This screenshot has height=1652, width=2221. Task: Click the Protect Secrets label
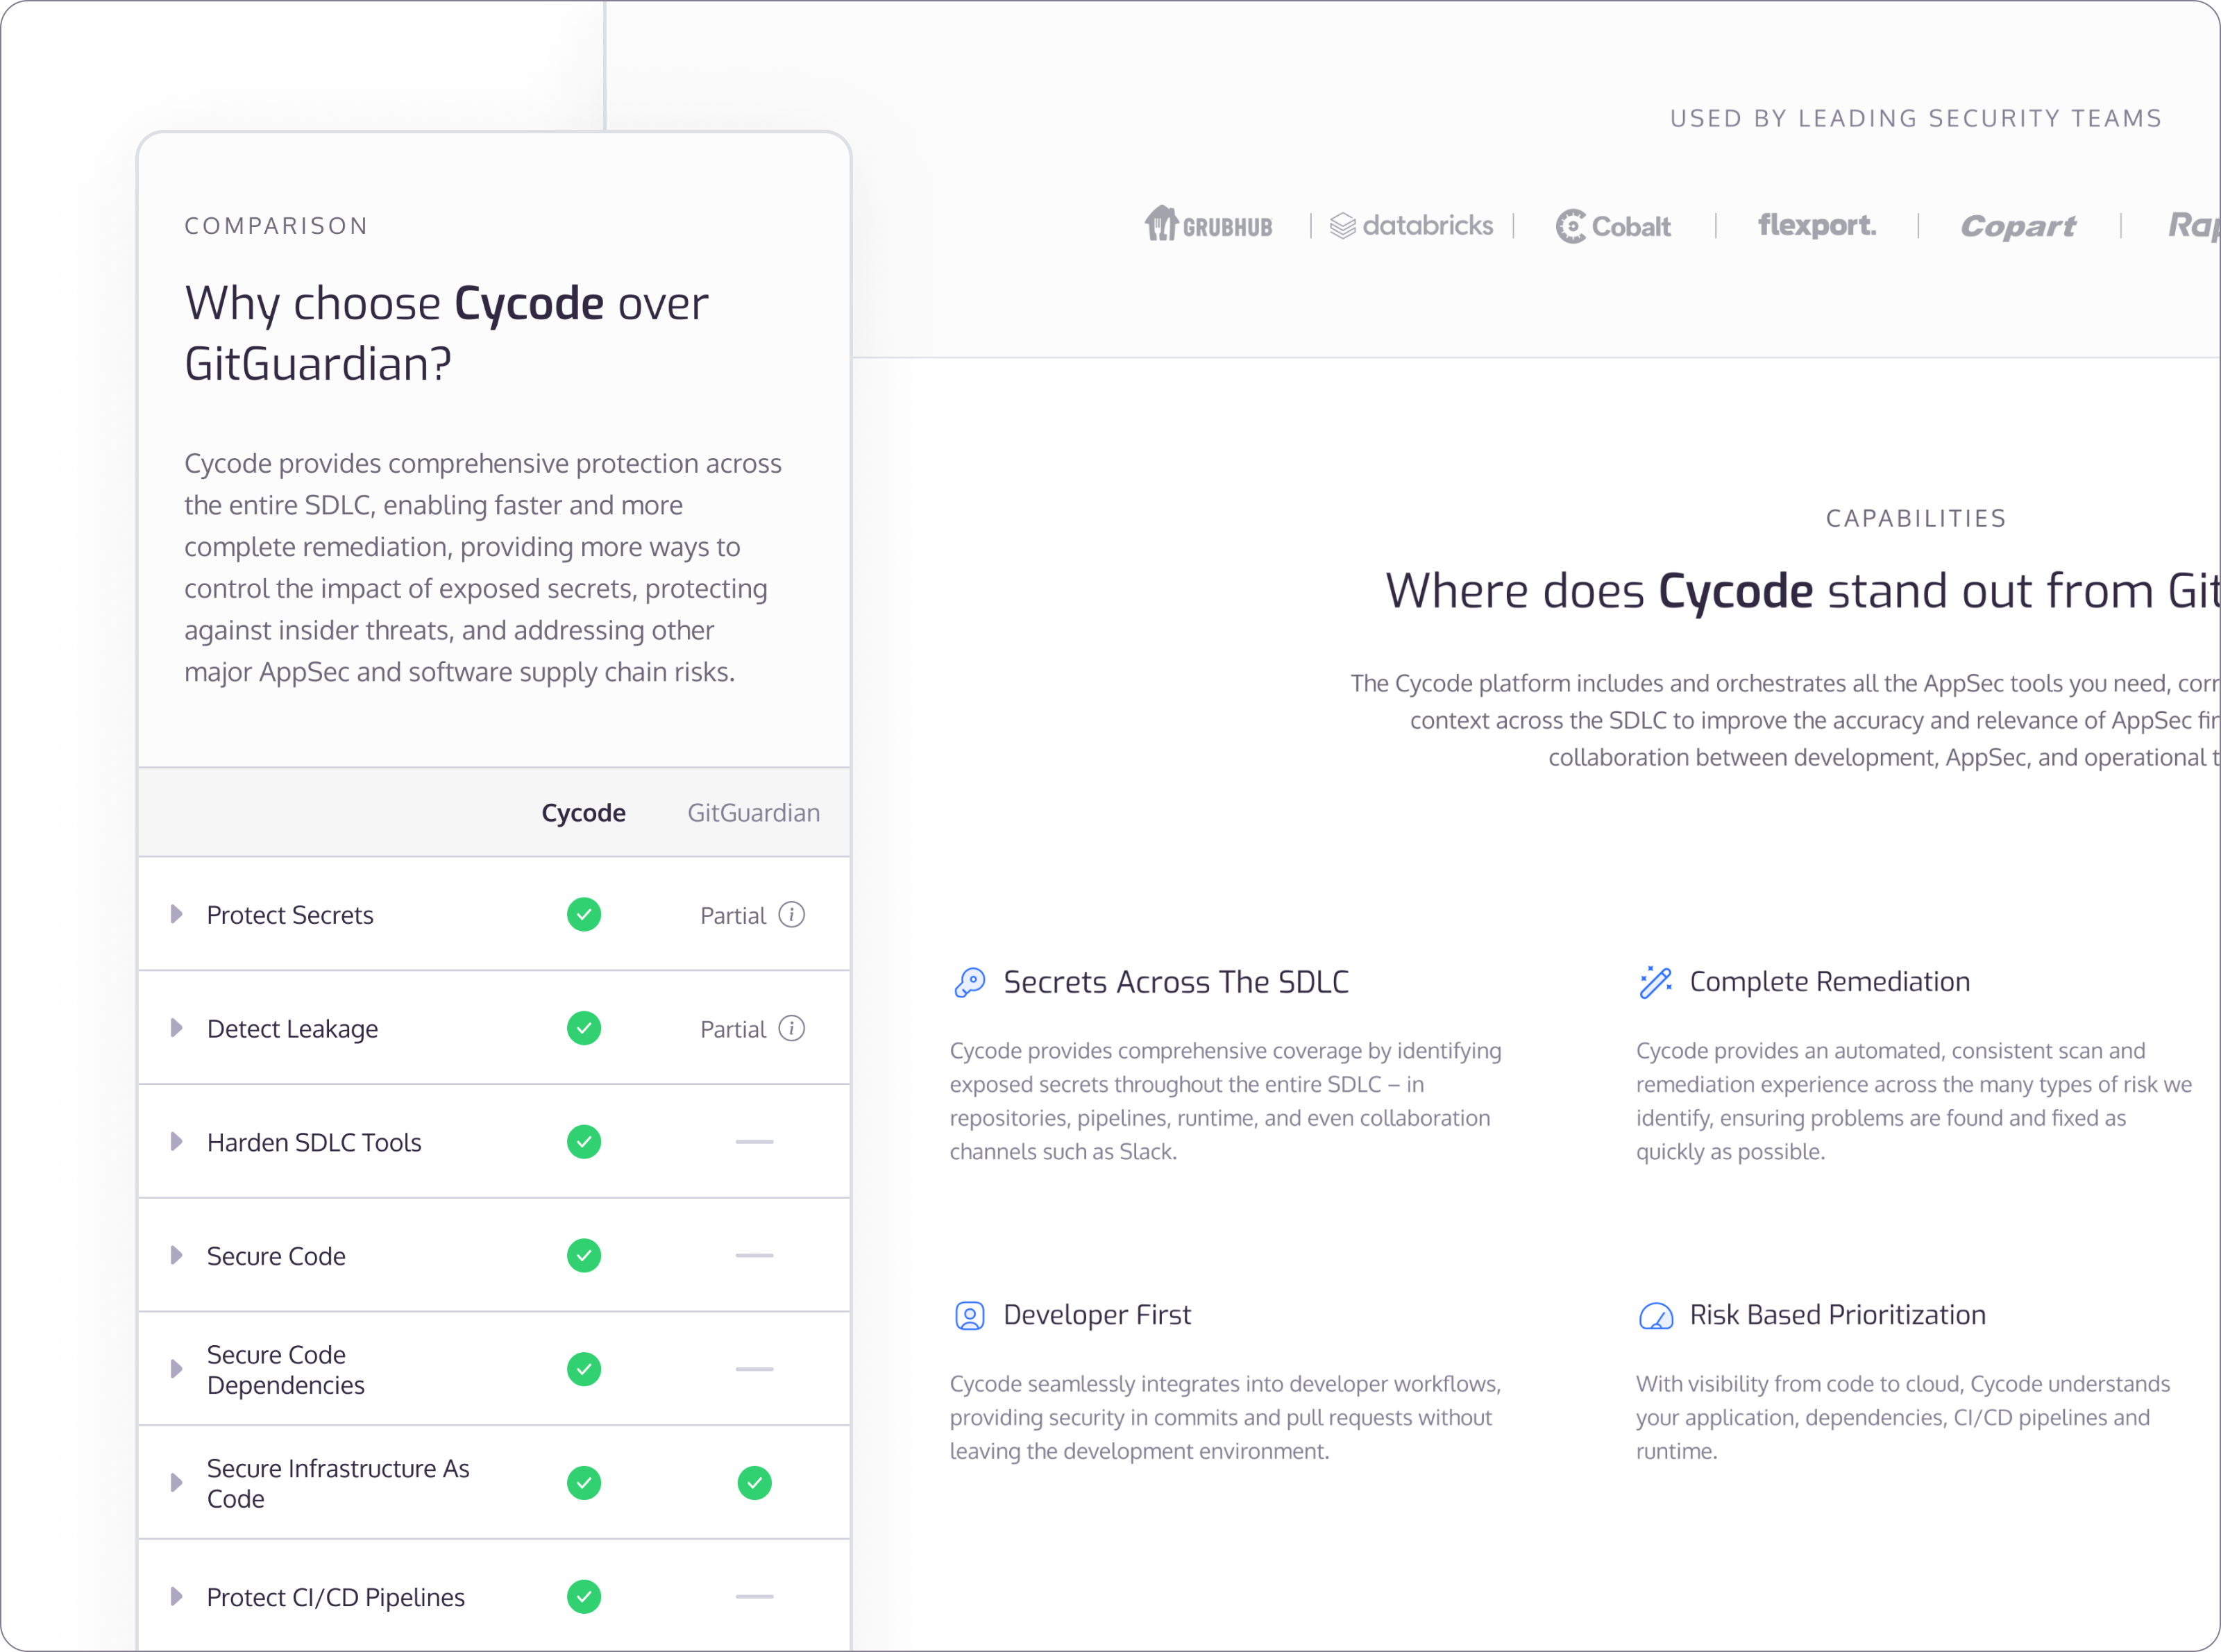(x=290, y=915)
